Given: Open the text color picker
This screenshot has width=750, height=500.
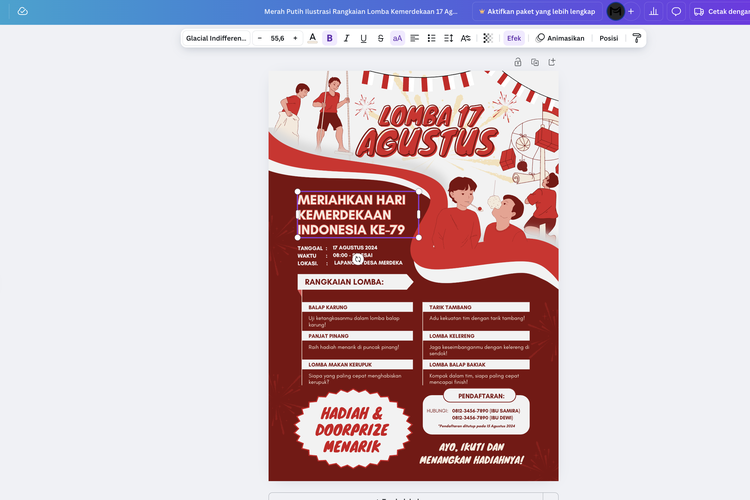Looking at the screenshot, I should pos(312,38).
